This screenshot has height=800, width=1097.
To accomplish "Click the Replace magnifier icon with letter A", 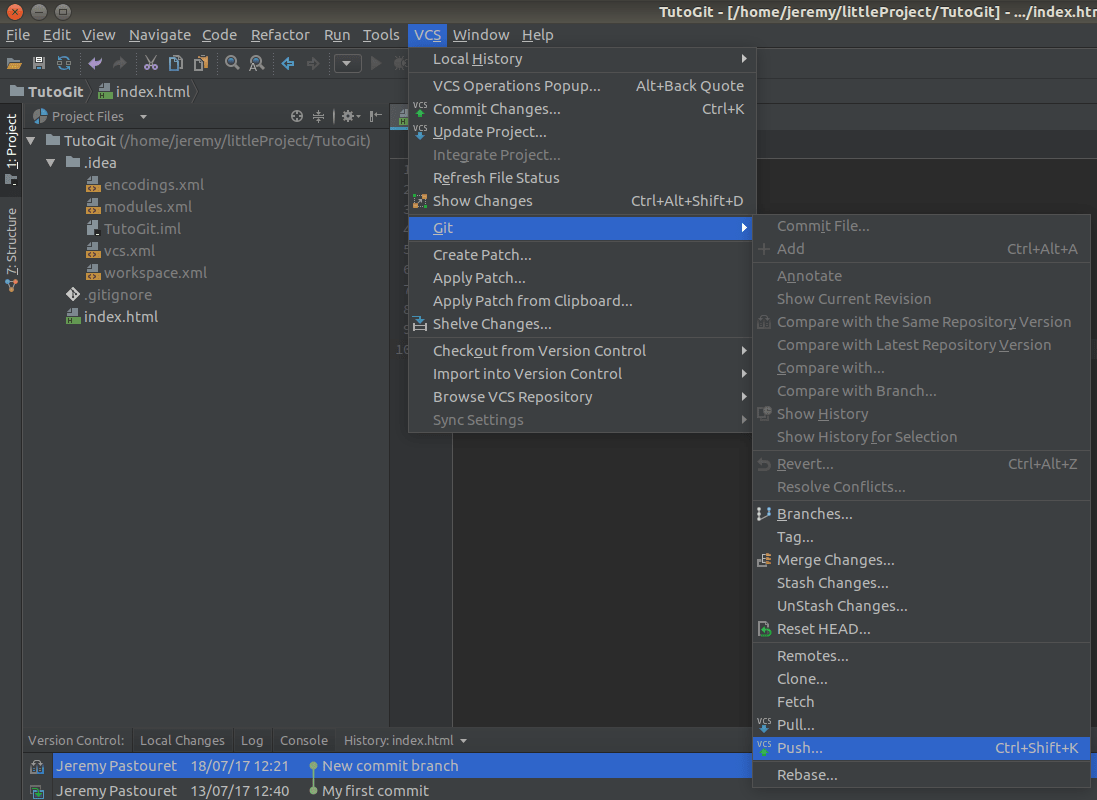I will click(x=257, y=64).
